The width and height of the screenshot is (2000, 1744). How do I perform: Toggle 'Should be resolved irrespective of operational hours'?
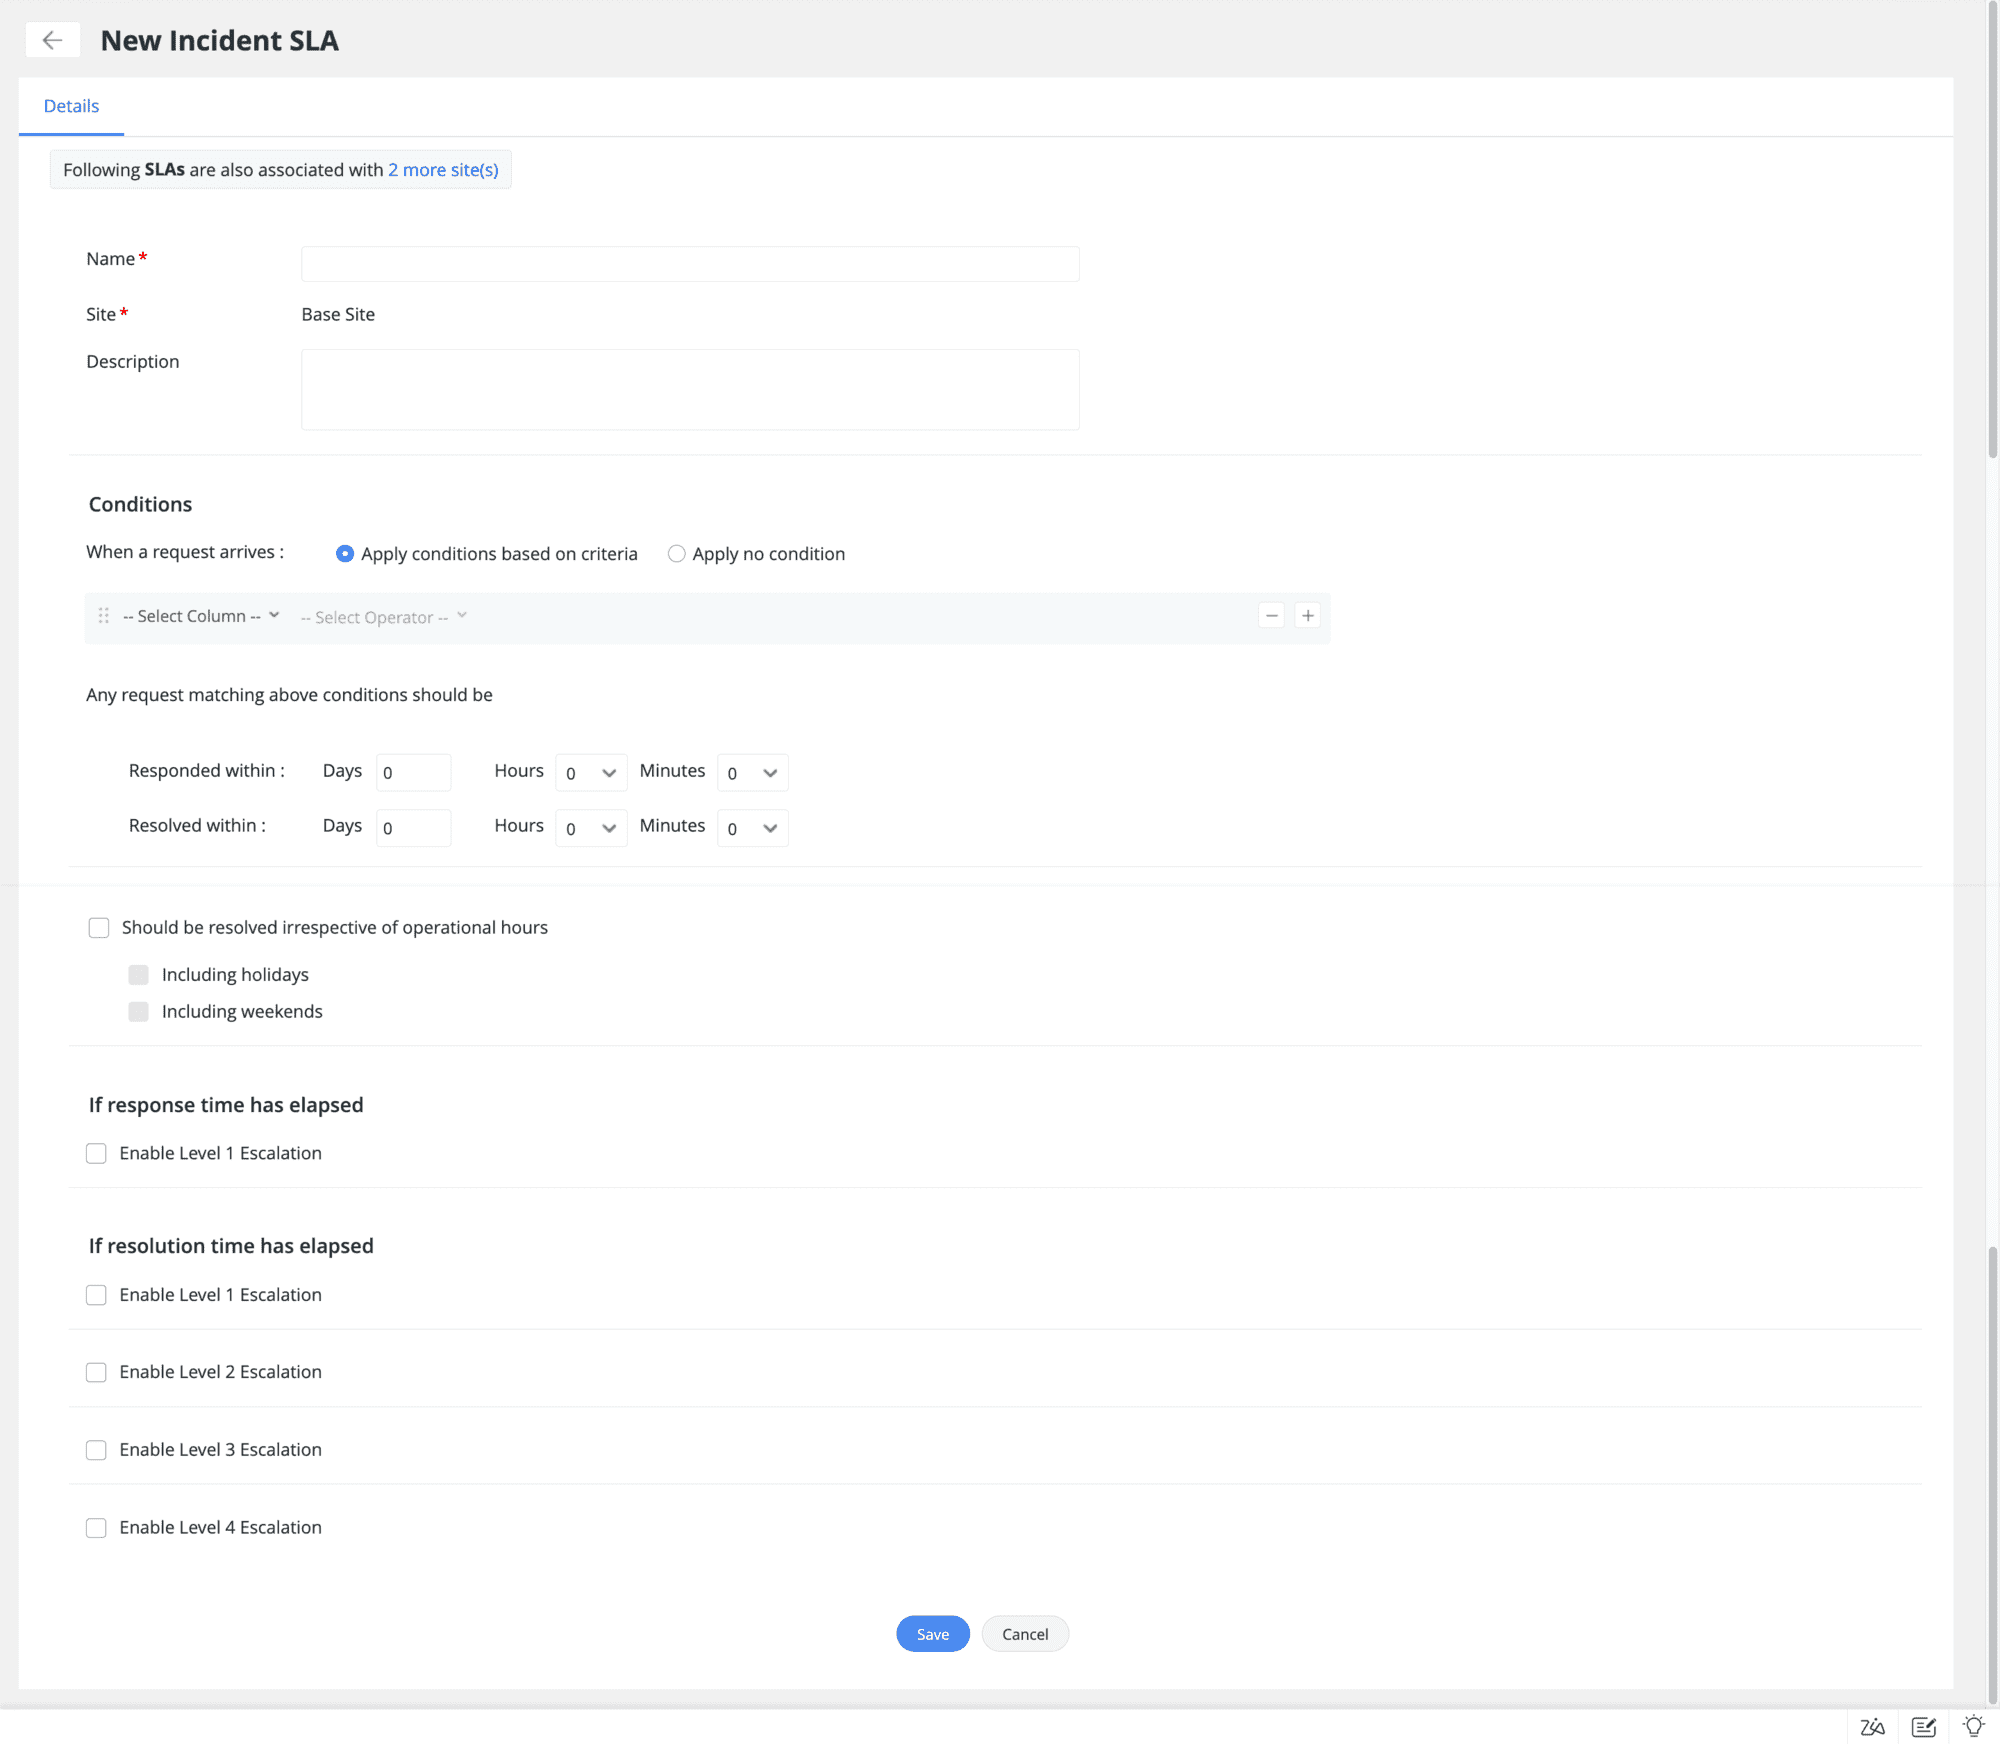(99, 927)
